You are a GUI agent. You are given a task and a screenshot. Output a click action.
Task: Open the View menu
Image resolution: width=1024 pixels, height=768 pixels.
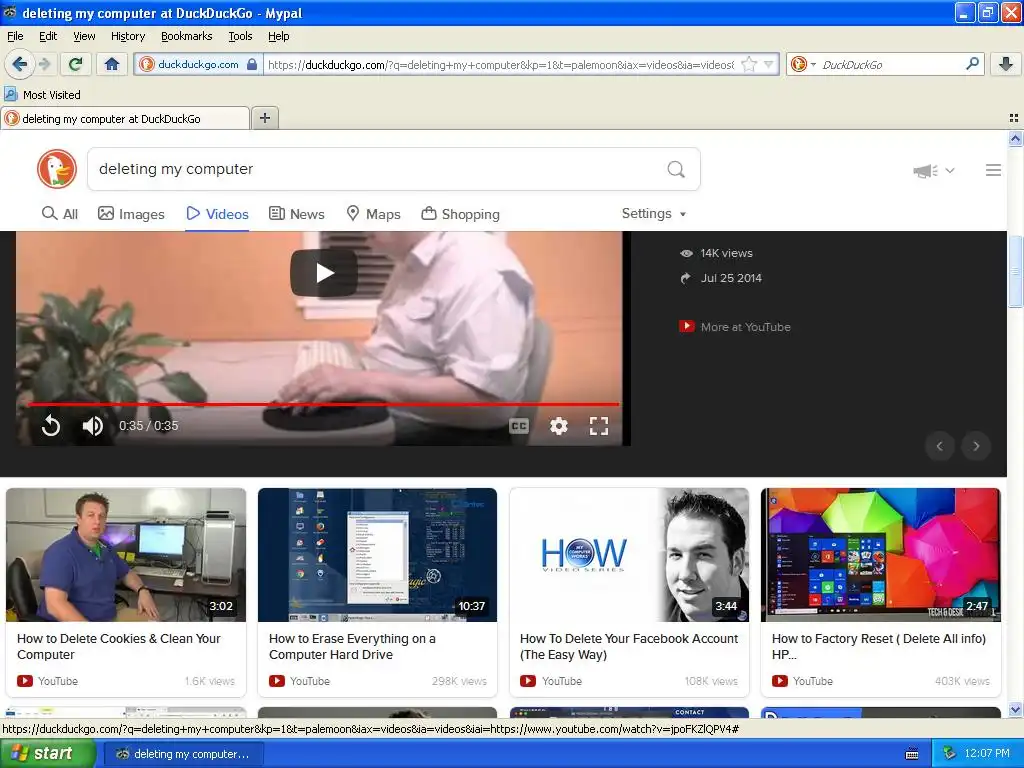[x=84, y=36]
